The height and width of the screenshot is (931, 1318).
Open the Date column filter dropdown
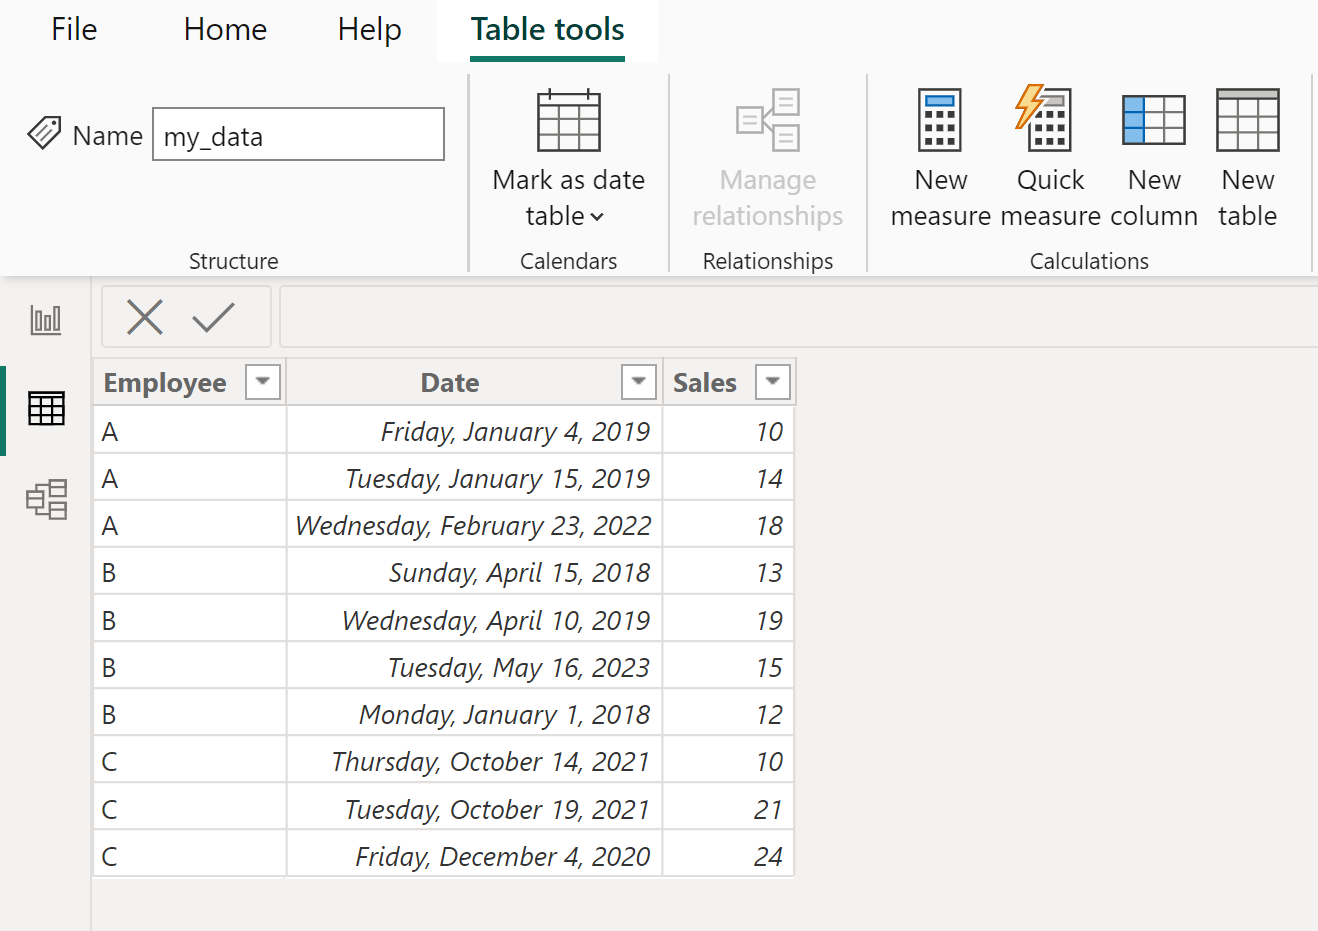point(639,382)
